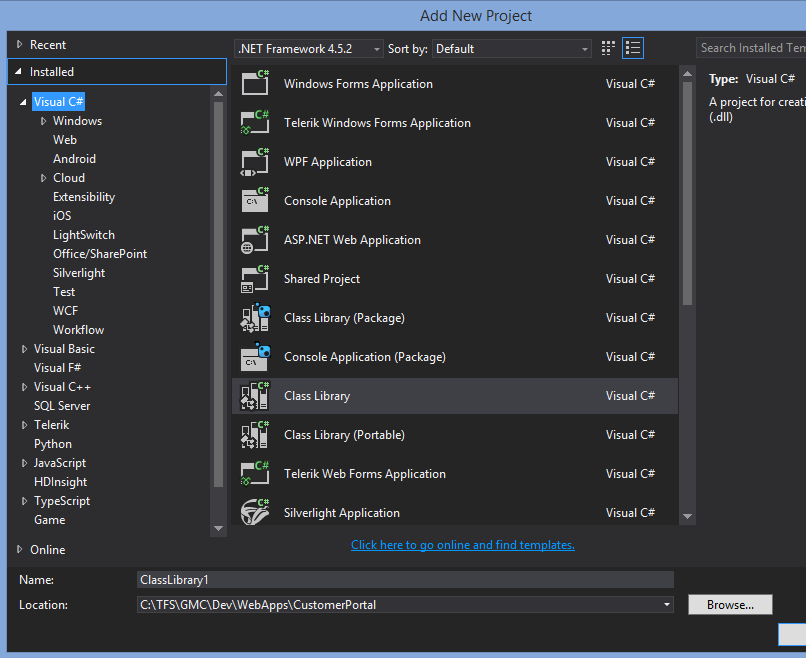Click the WPF Application template icon
This screenshot has height=658, width=806.
click(x=255, y=161)
